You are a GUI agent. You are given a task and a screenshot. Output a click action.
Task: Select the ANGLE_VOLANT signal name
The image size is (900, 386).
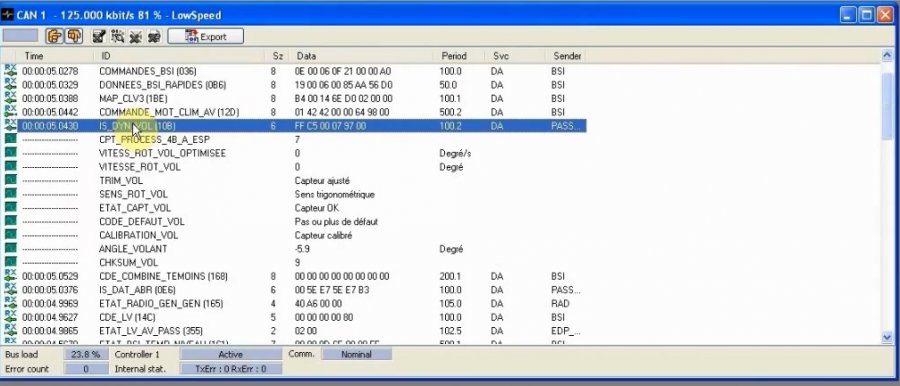133,249
